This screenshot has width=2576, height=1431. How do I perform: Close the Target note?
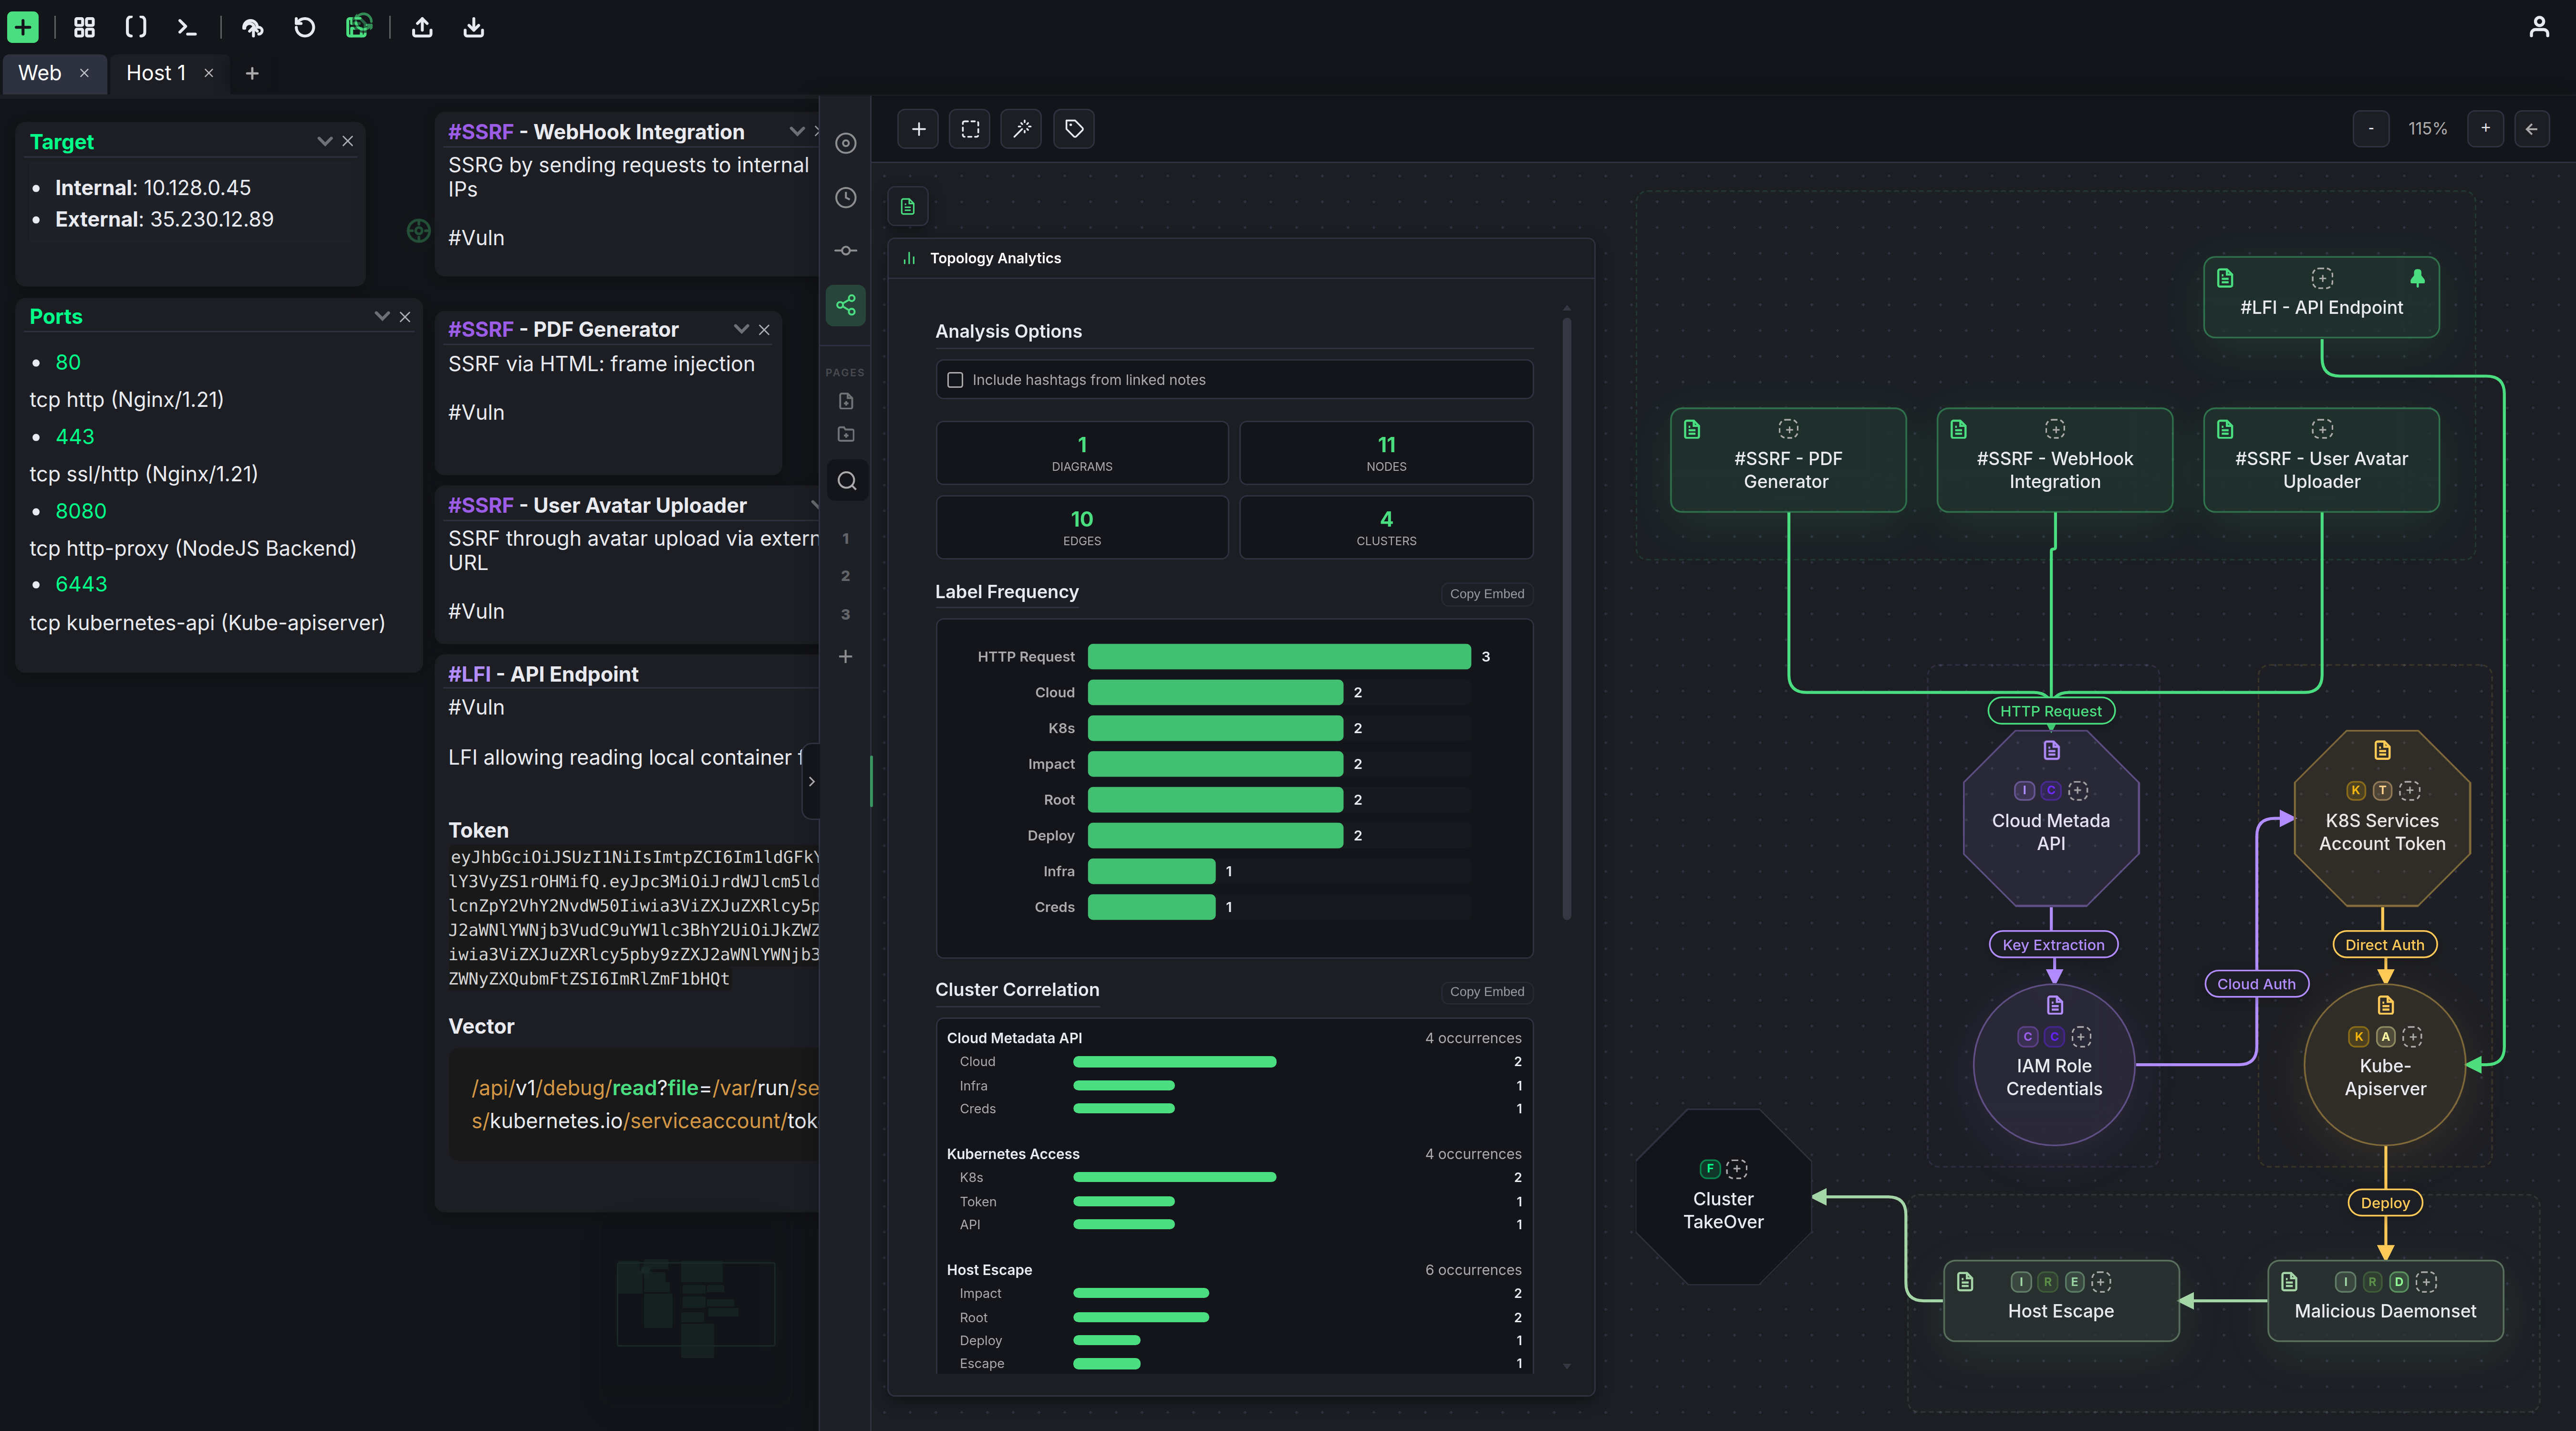[348, 141]
